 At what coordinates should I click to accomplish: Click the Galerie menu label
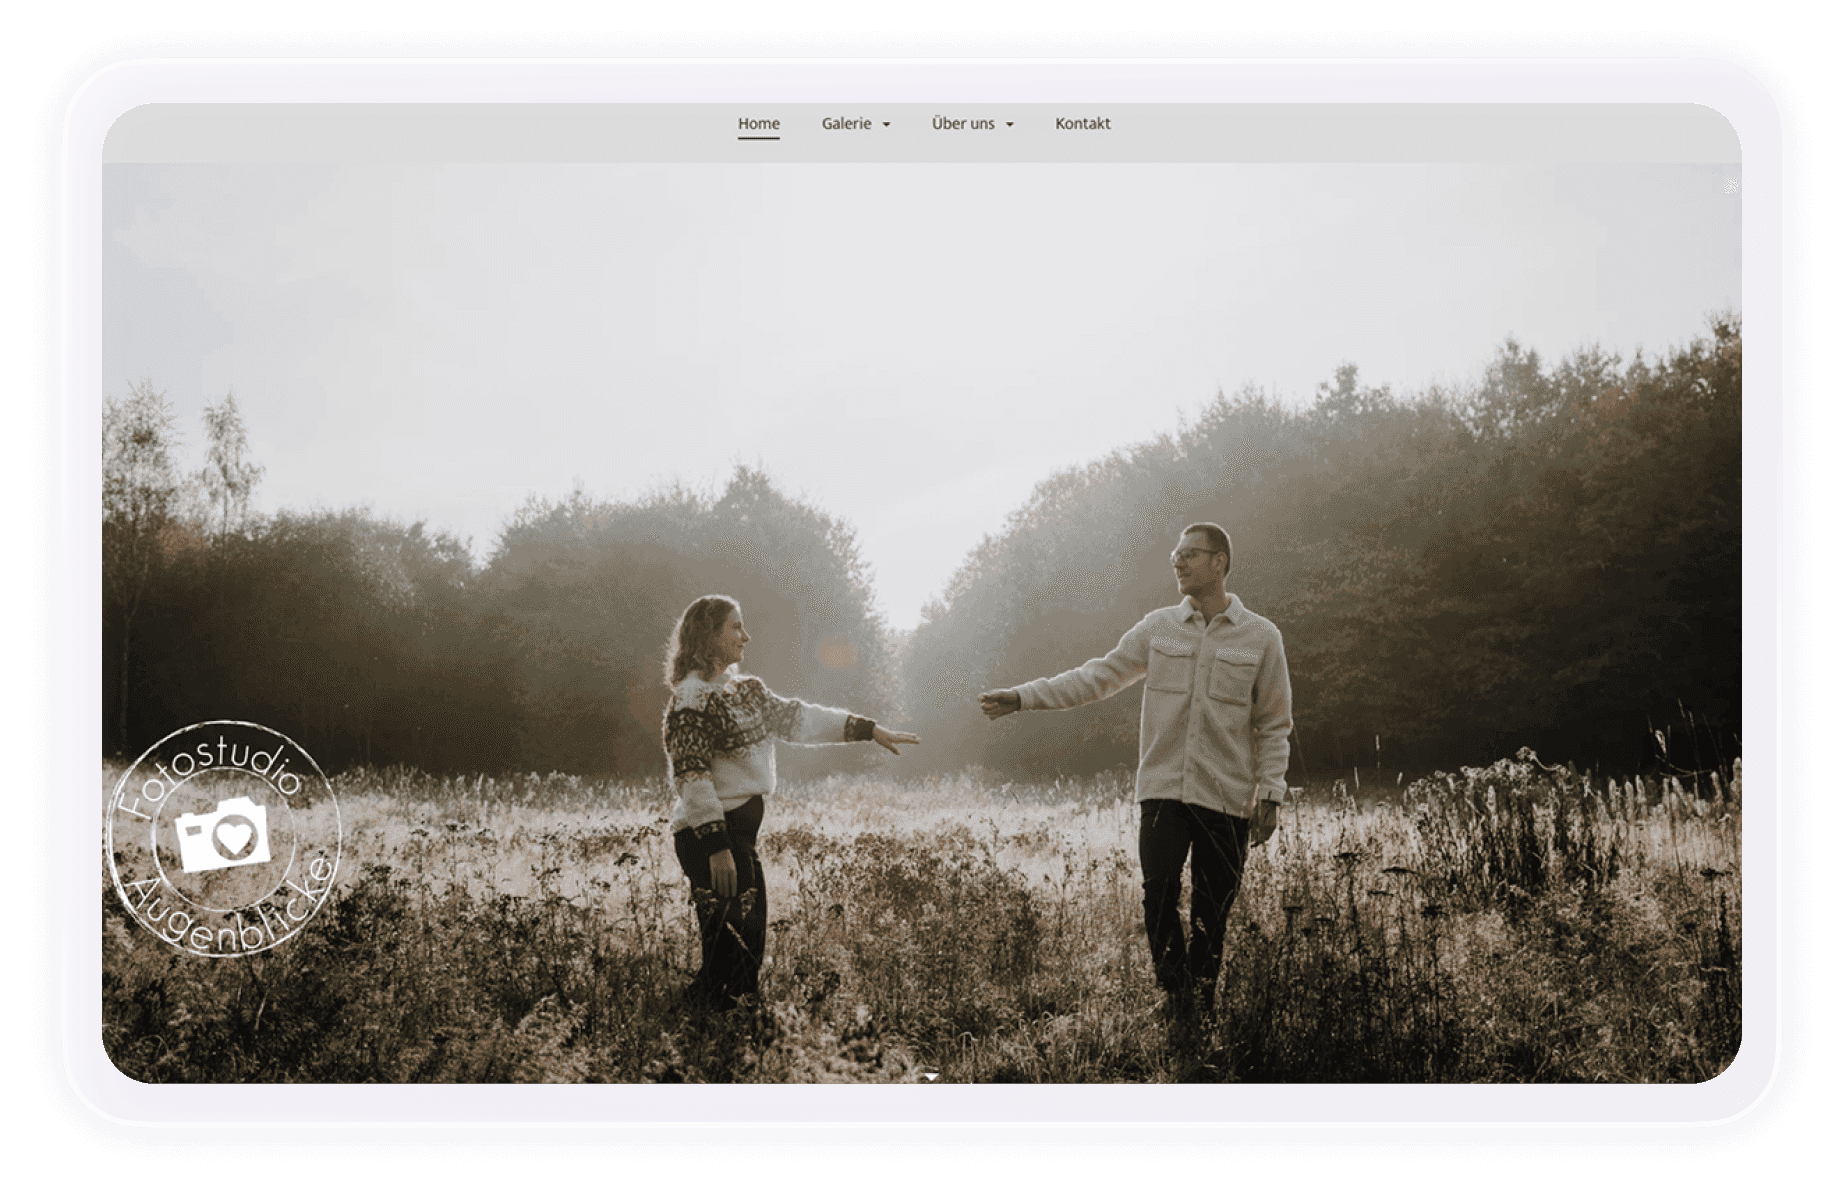[846, 123]
